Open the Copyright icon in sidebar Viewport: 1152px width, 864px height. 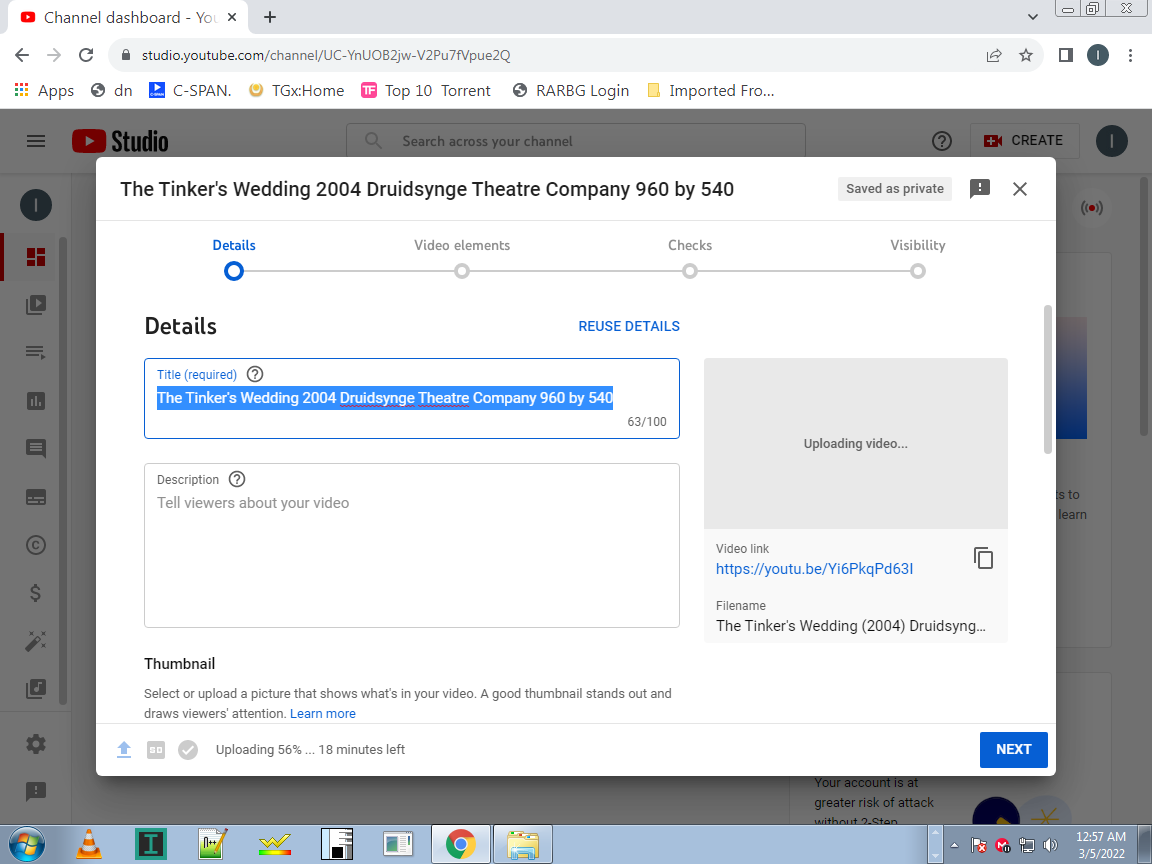pyautogui.click(x=35, y=545)
